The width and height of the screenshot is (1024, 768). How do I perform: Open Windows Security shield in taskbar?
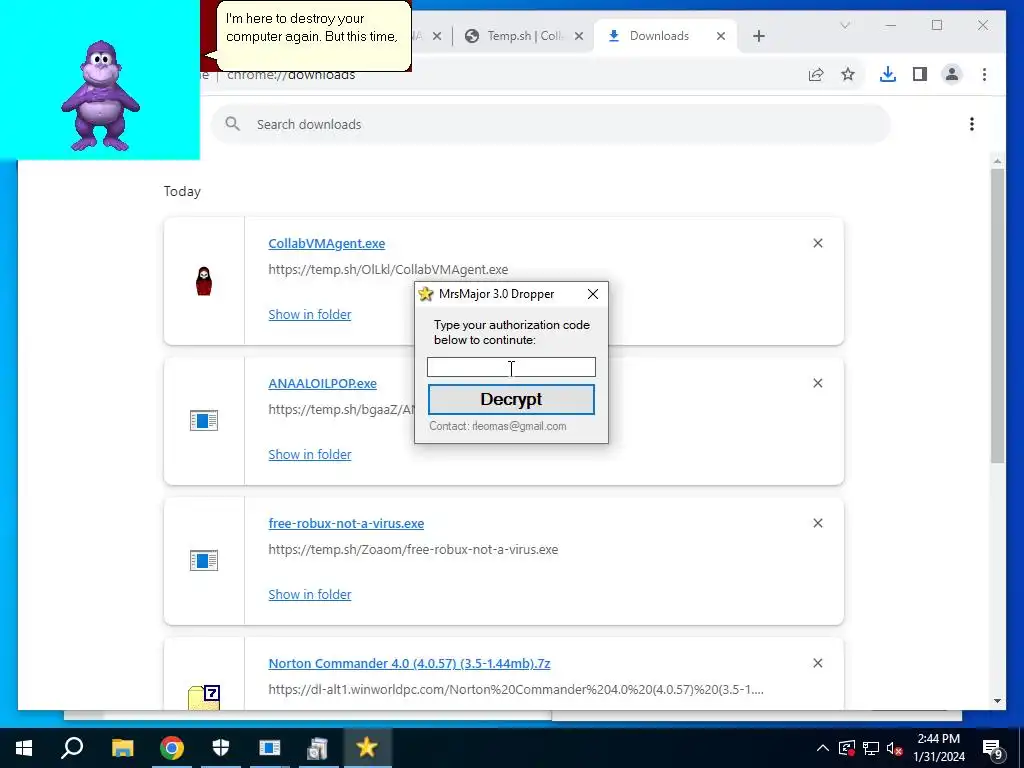221,748
